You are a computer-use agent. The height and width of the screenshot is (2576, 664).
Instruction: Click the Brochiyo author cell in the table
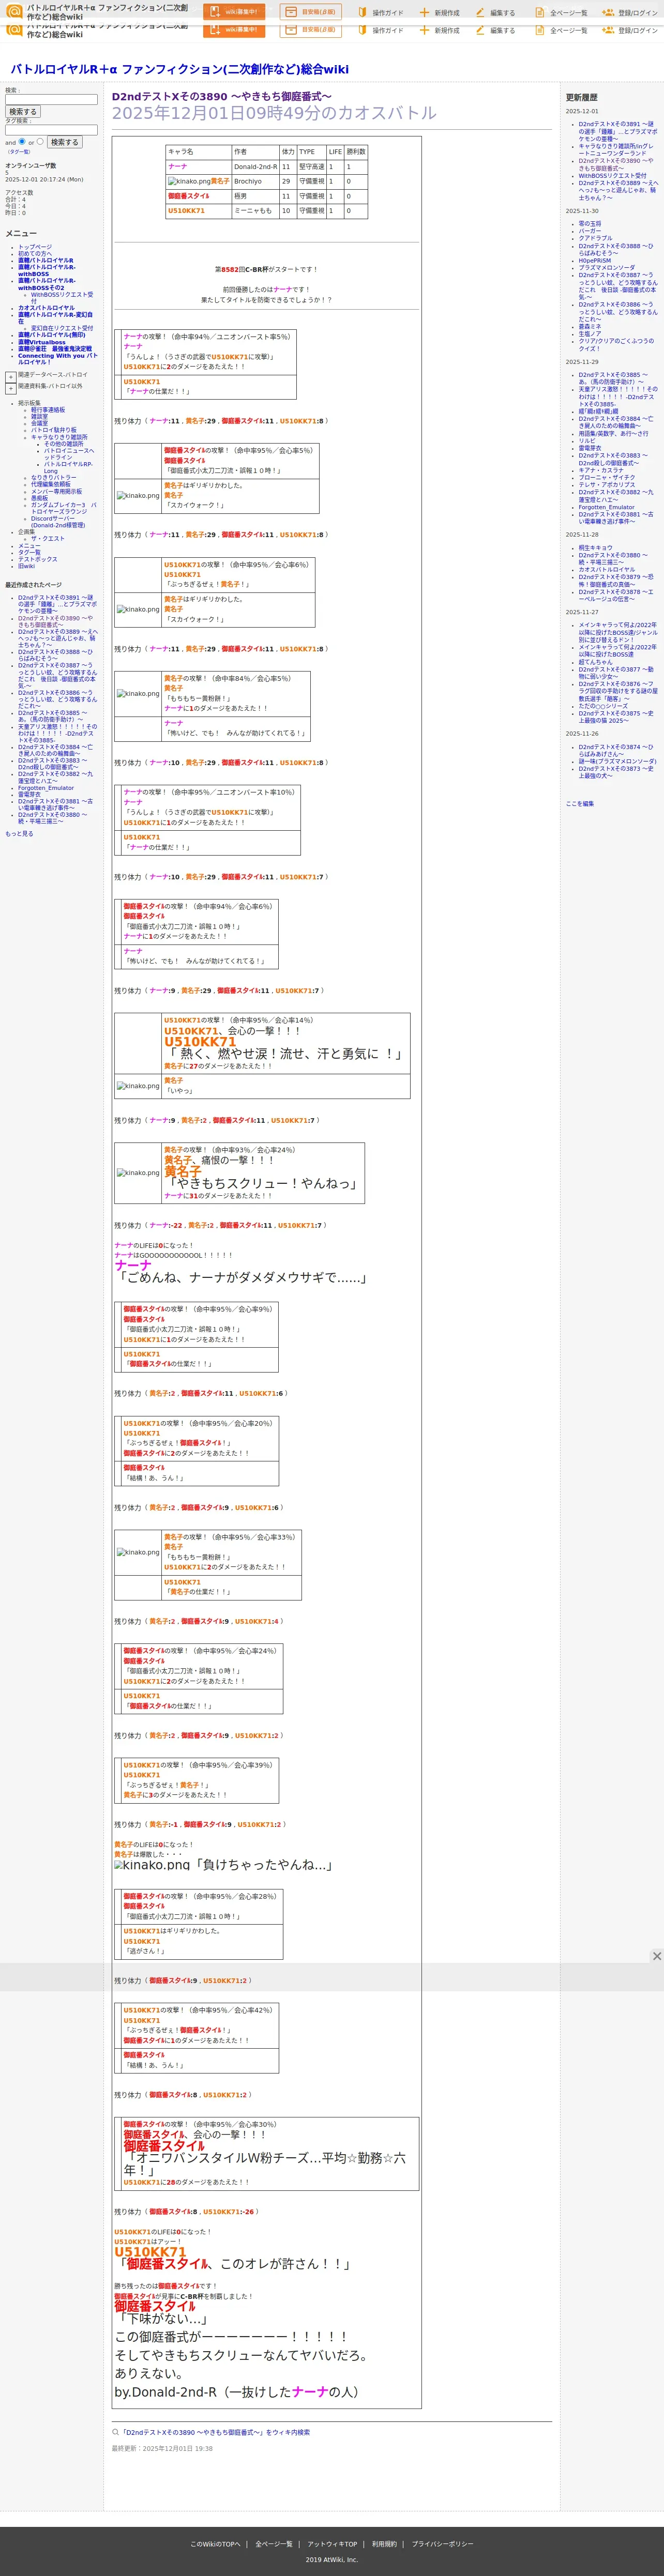tap(255, 182)
